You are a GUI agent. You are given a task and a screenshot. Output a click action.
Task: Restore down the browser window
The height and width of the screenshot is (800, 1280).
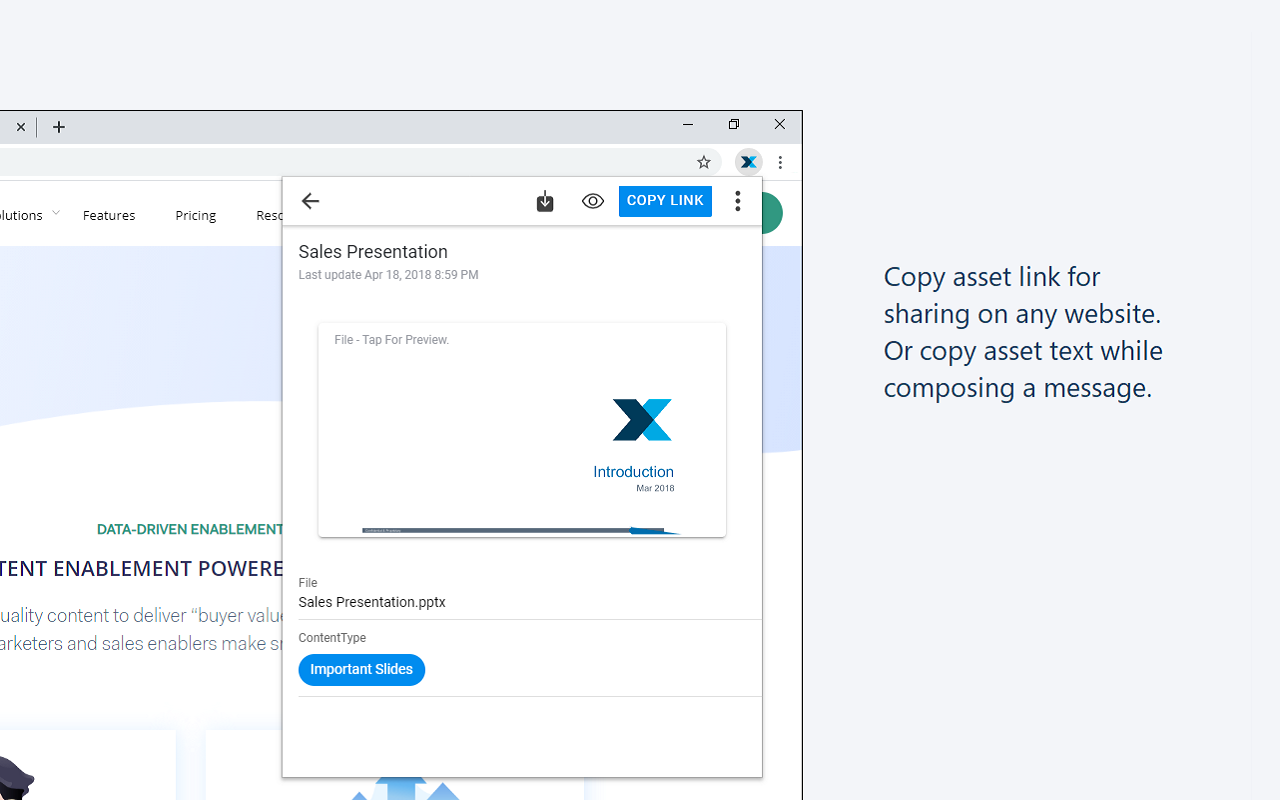point(734,125)
